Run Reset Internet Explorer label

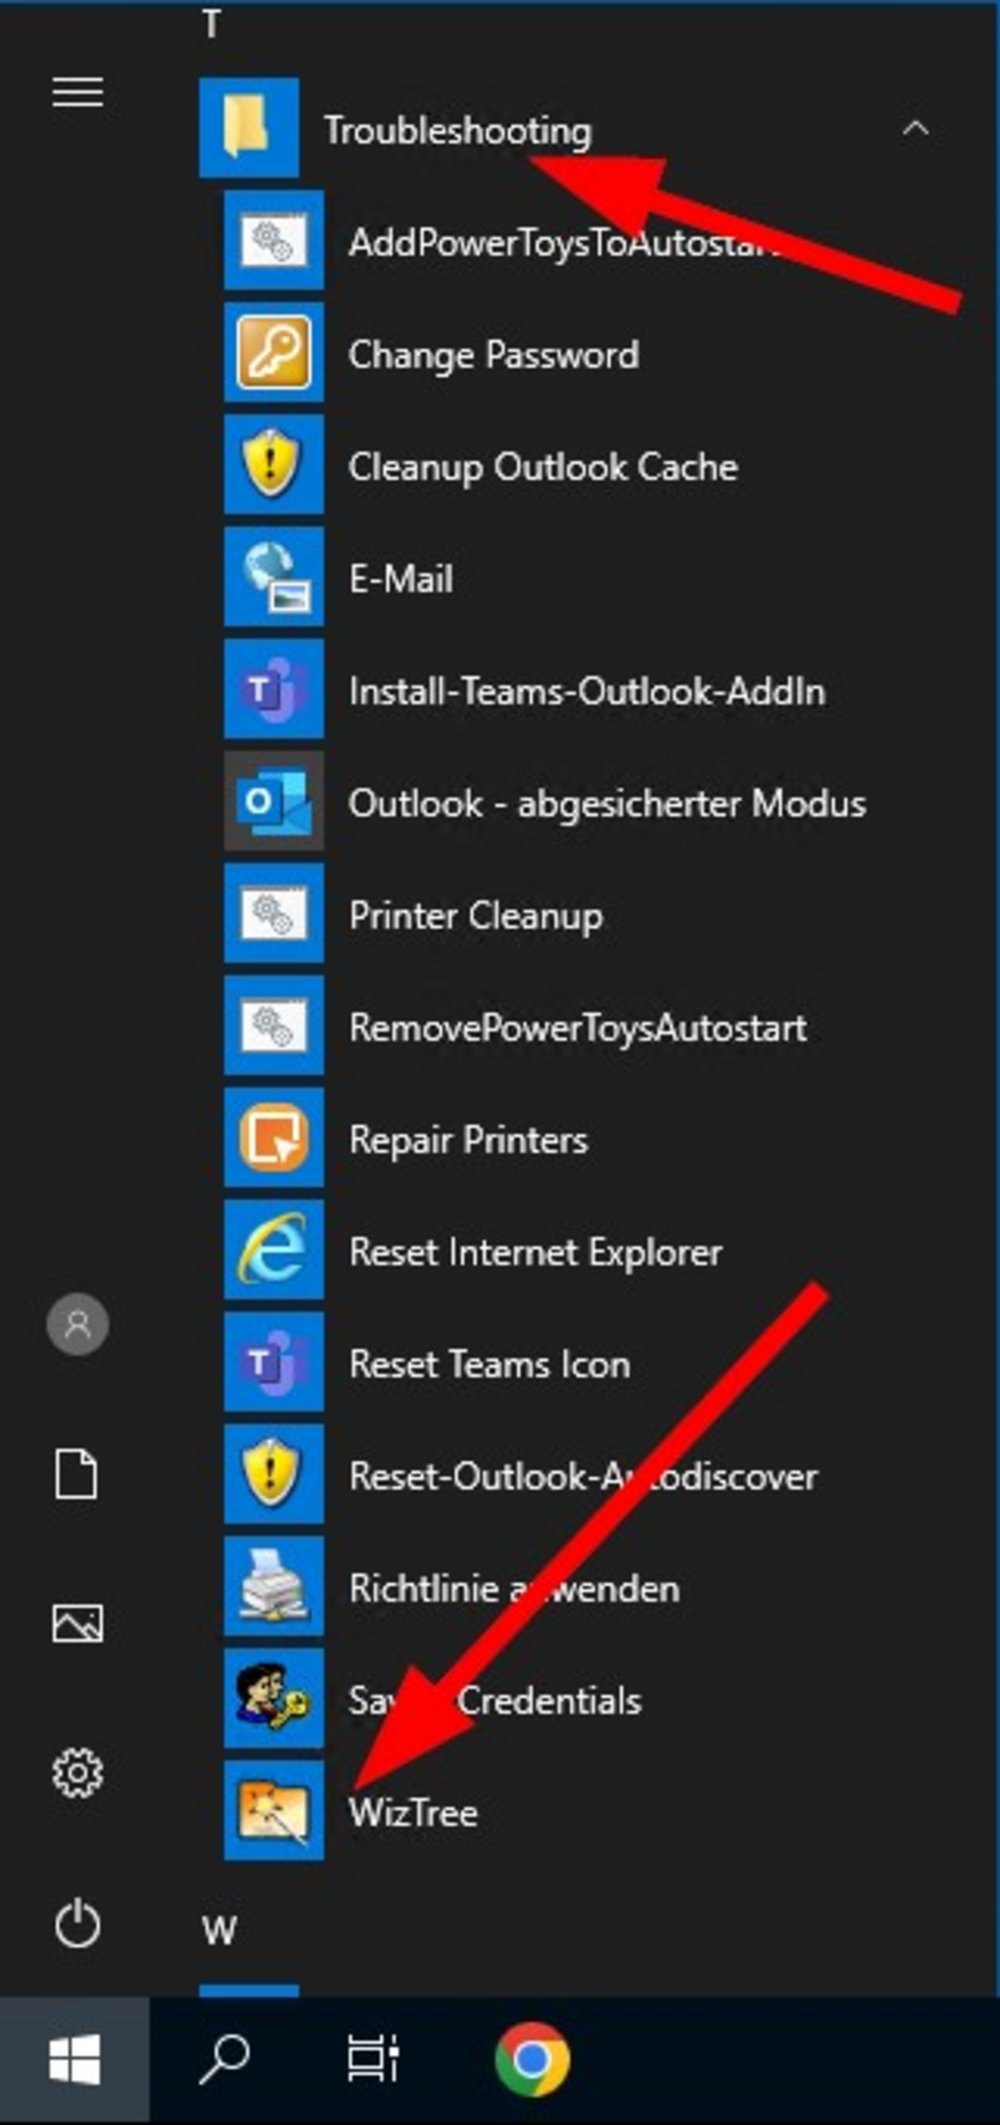pos(535,1252)
